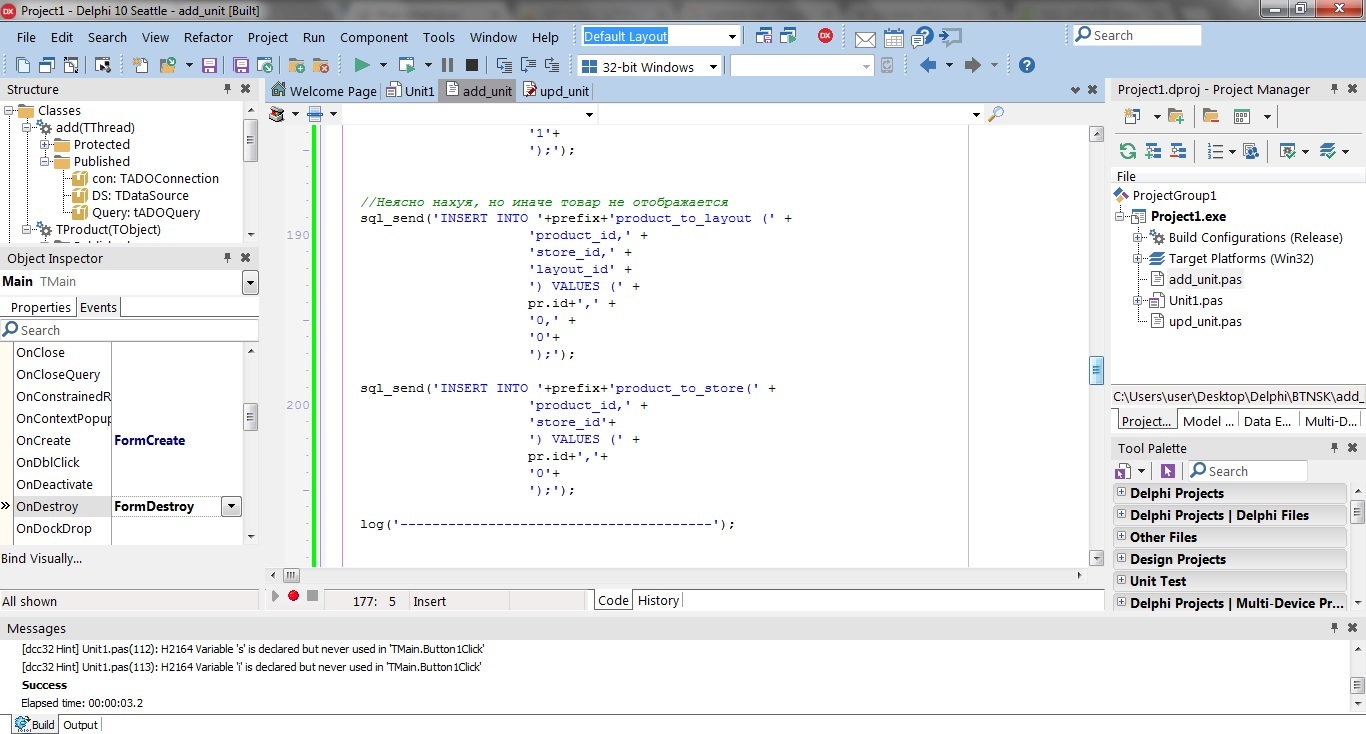Viewport: 1366px width, 734px height.
Task: Click the gray Forward navigation arrow
Action: pyautogui.click(x=972, y=66)
